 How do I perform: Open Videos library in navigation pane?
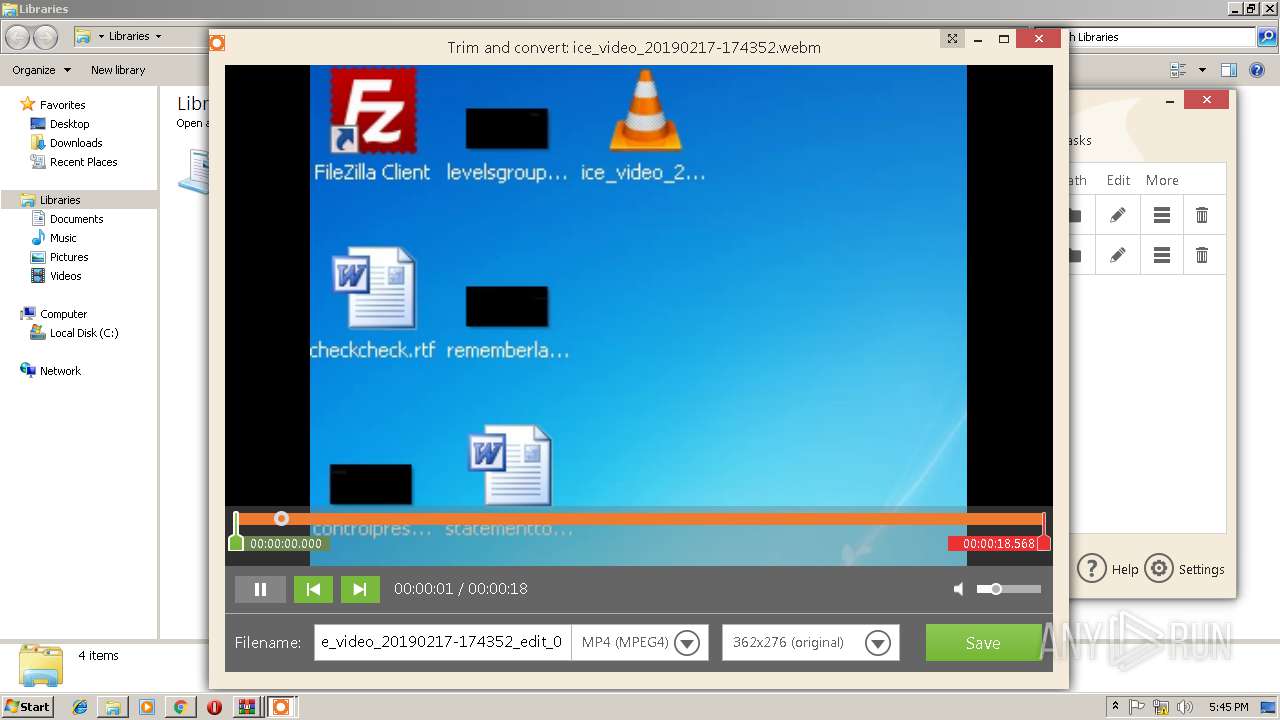(x=66, y=276)
